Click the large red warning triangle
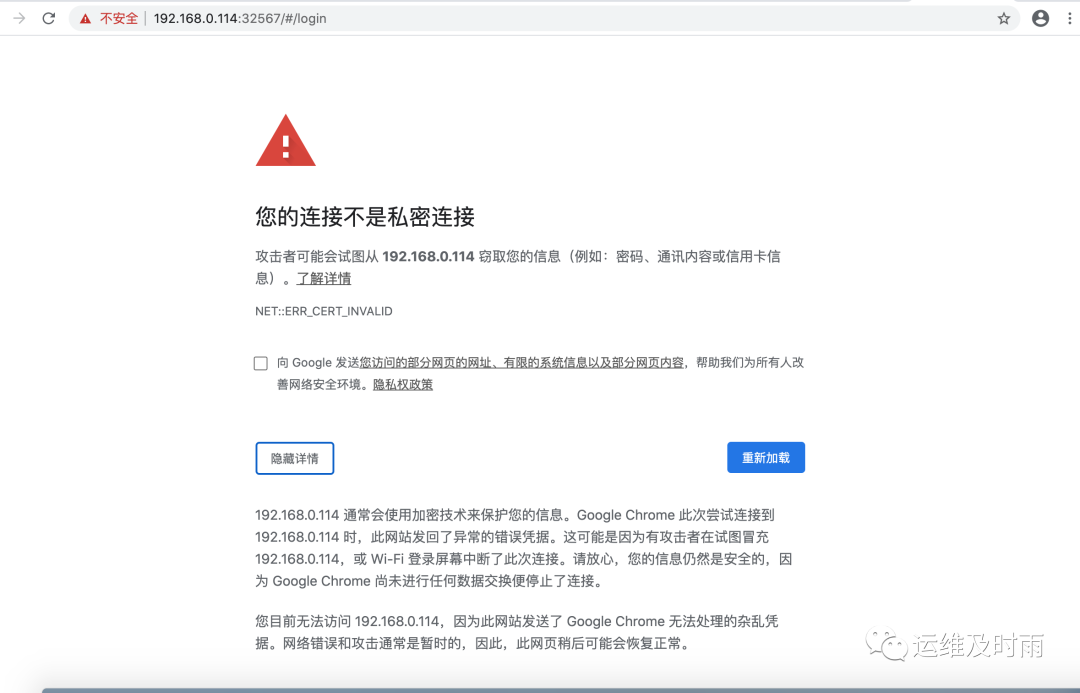Screen dimensions: 1080x693 pos(285,141)
